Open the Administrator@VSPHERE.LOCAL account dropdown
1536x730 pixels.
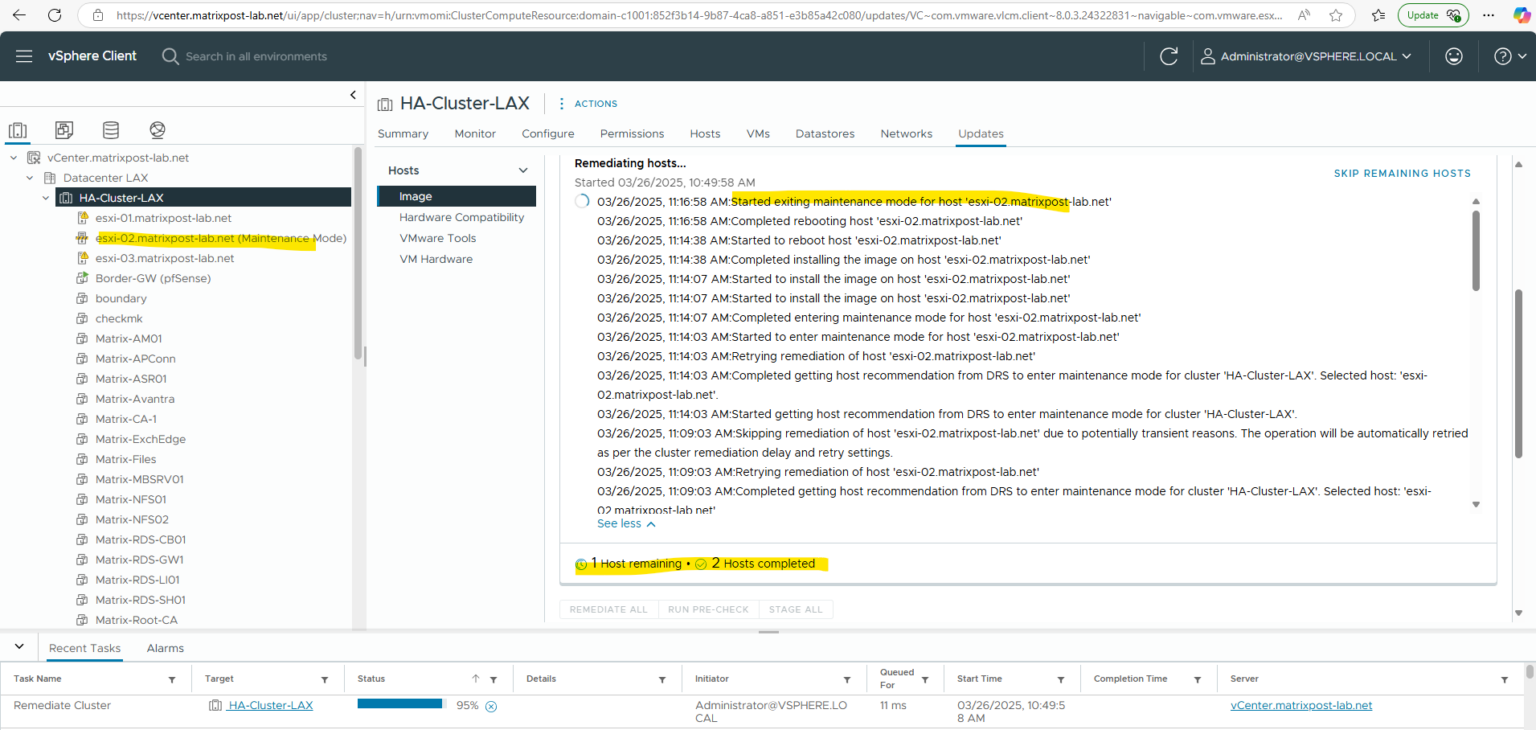[x=1307, y=56]
